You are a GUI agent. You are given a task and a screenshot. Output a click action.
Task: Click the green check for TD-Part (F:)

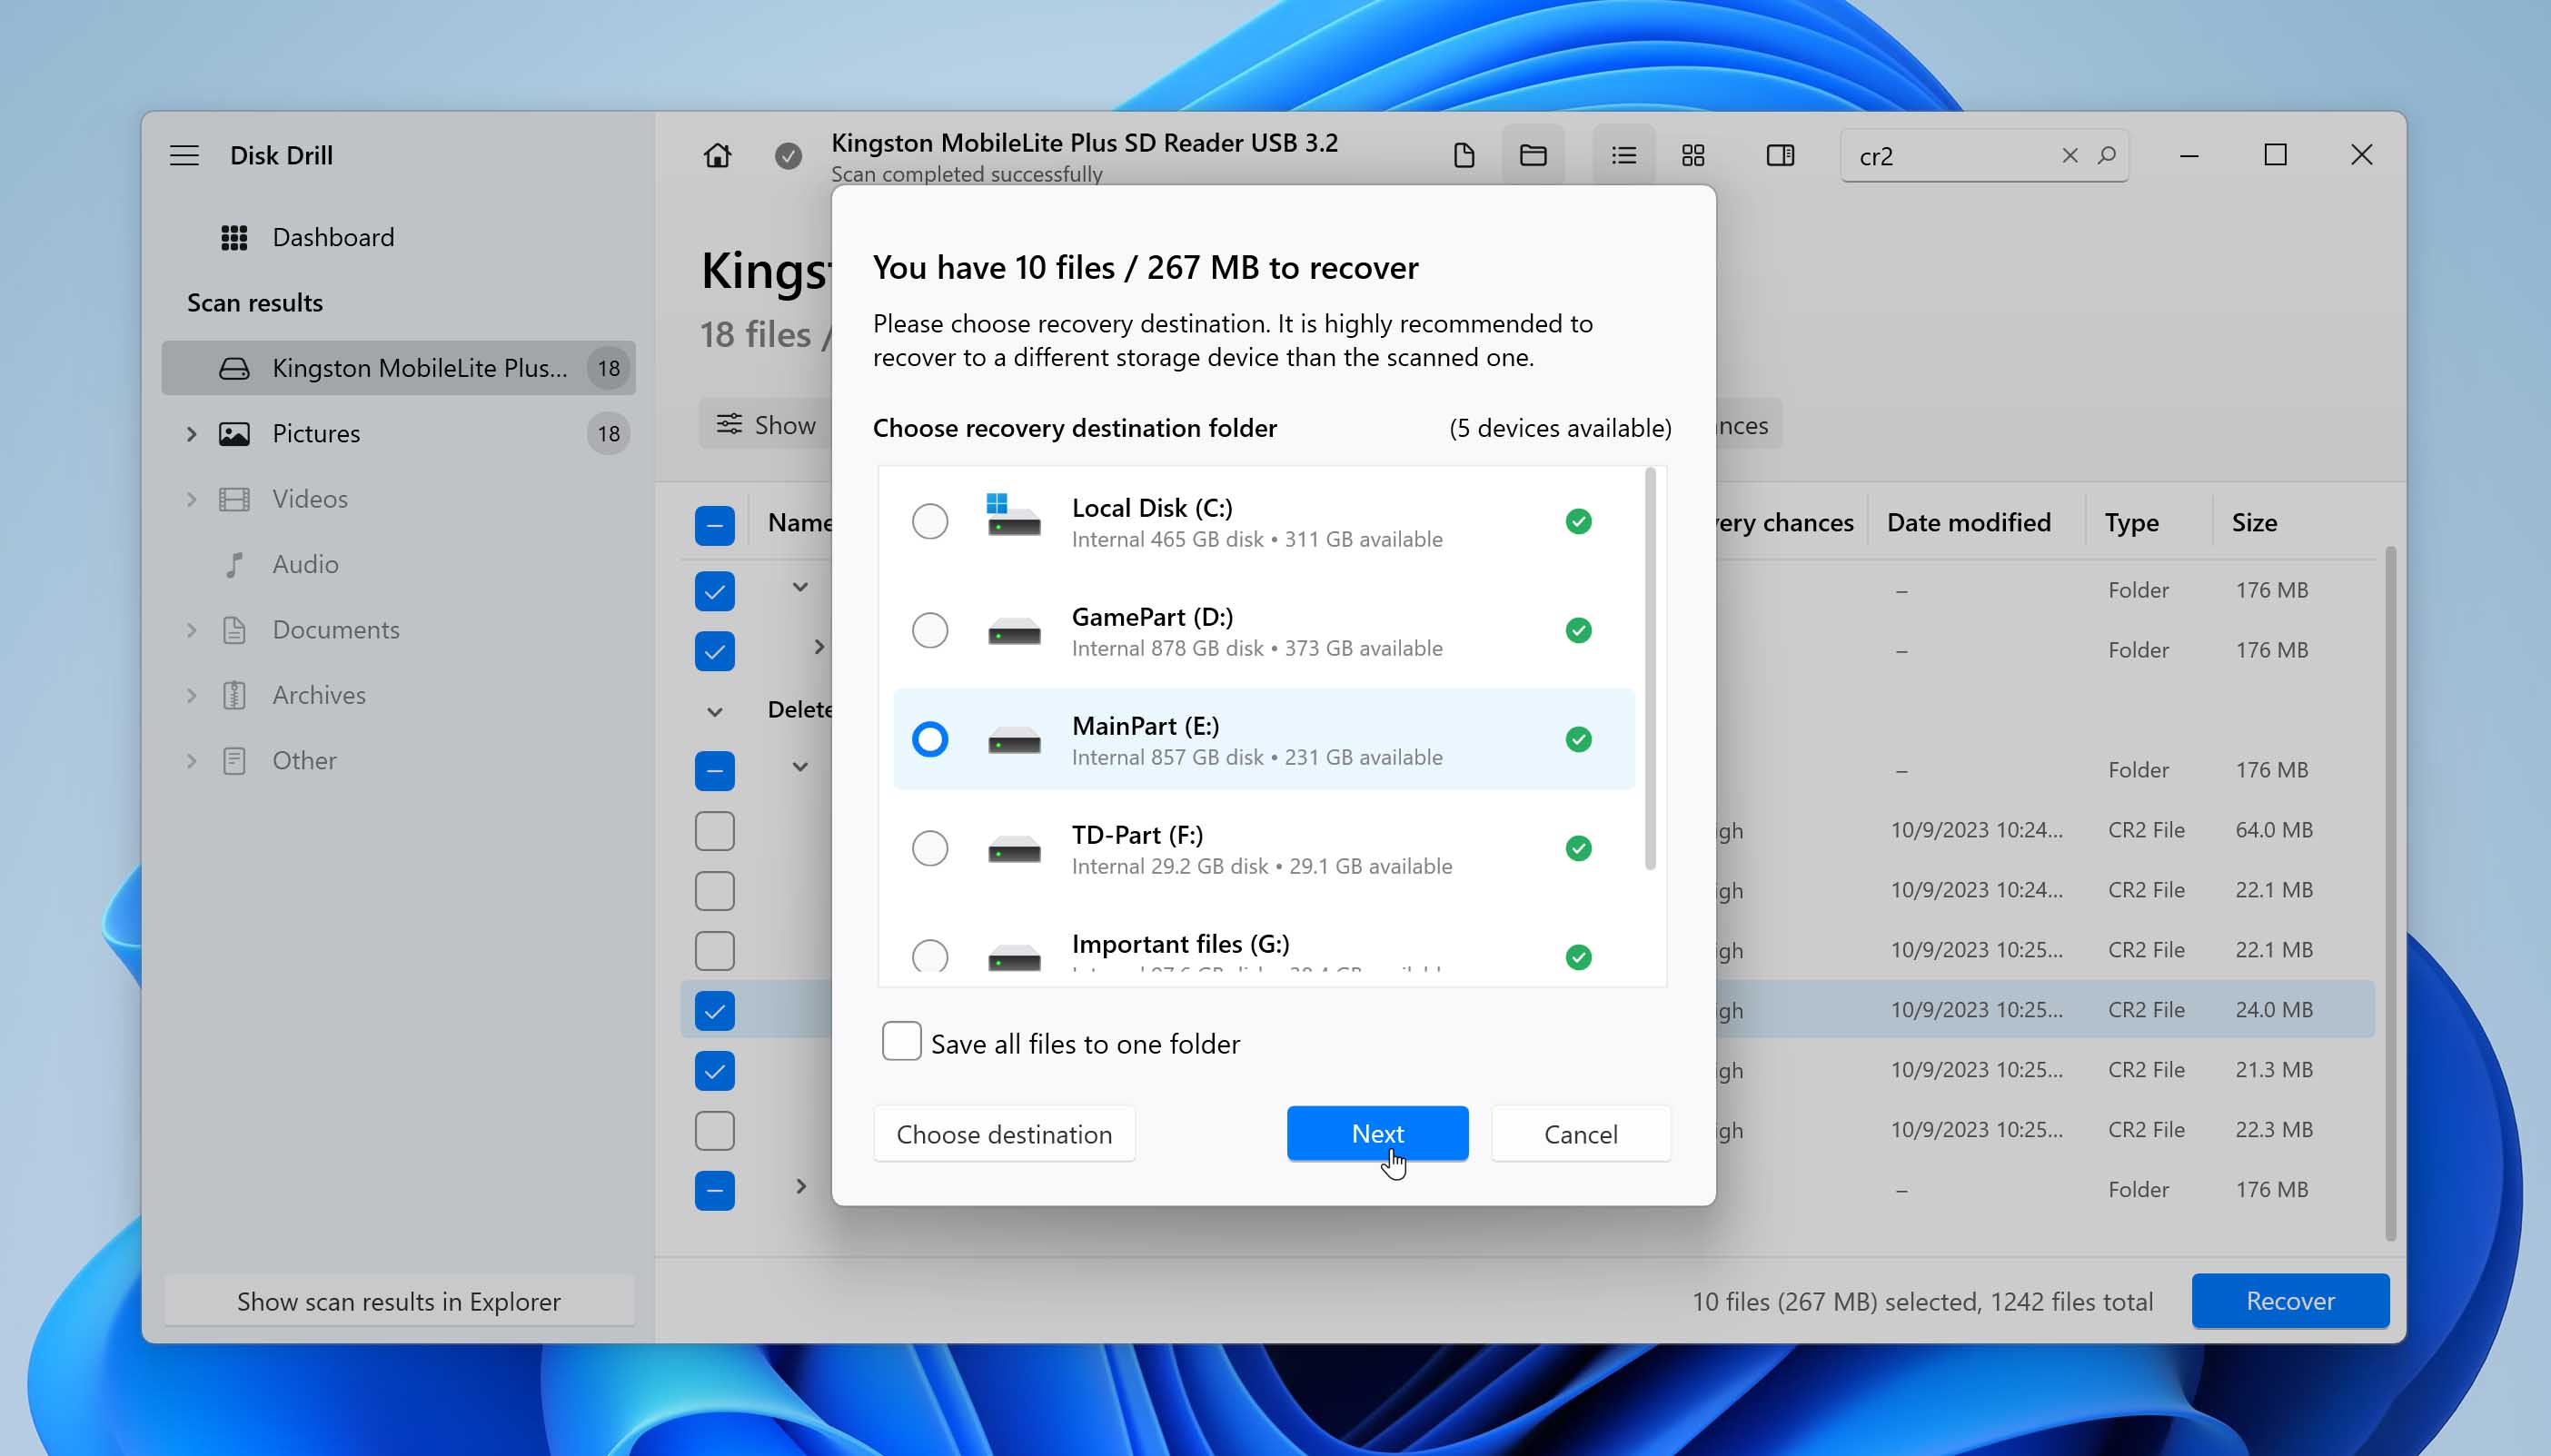[1578, 848]
